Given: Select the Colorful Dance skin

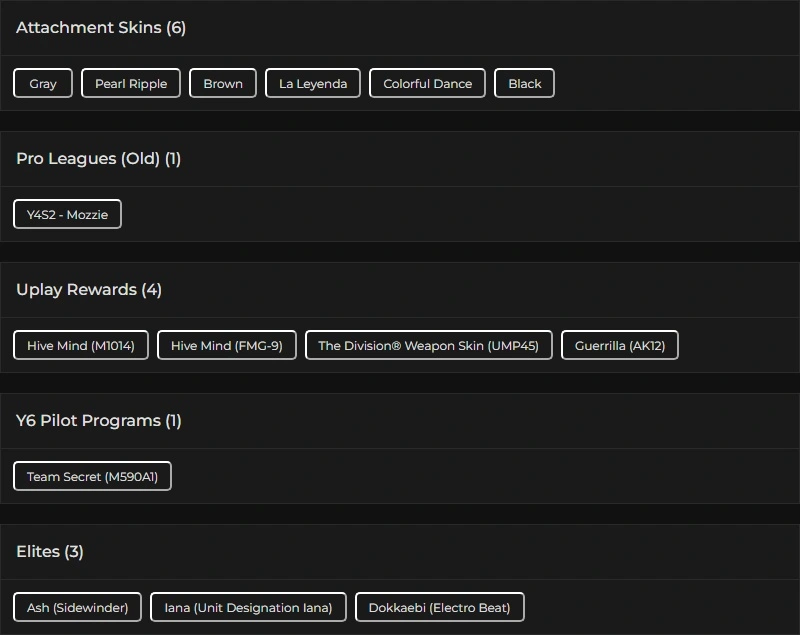Looking at the screenshot, I should tap(427, 83).
